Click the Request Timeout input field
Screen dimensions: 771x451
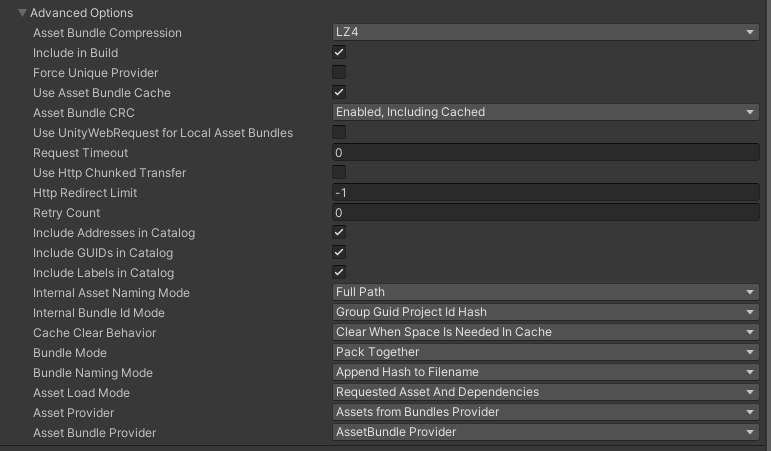point(545,153)
